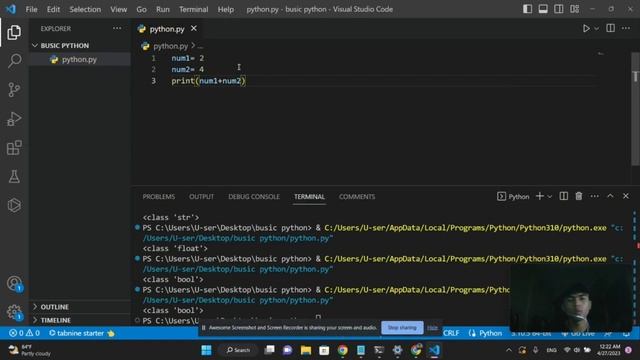This screenshot has height=360, width=640.
Task: Kill terminal with trash icon
Action: point(579,196)
